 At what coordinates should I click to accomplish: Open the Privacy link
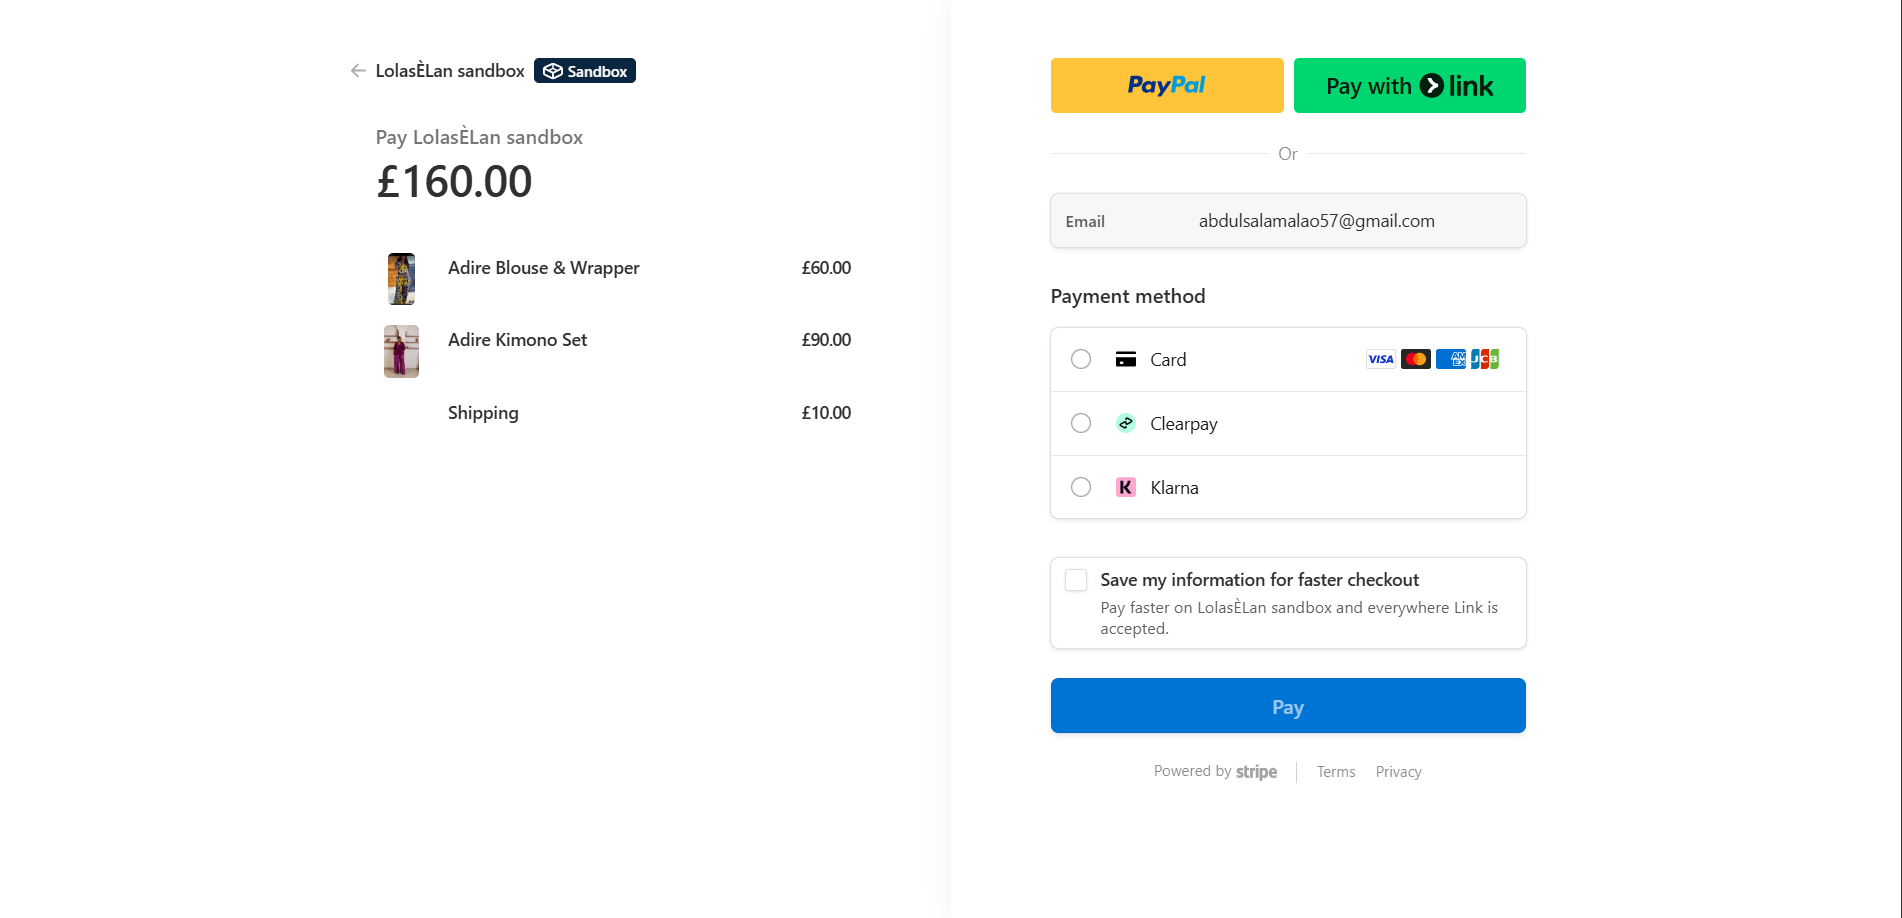tap(1398, 772)
